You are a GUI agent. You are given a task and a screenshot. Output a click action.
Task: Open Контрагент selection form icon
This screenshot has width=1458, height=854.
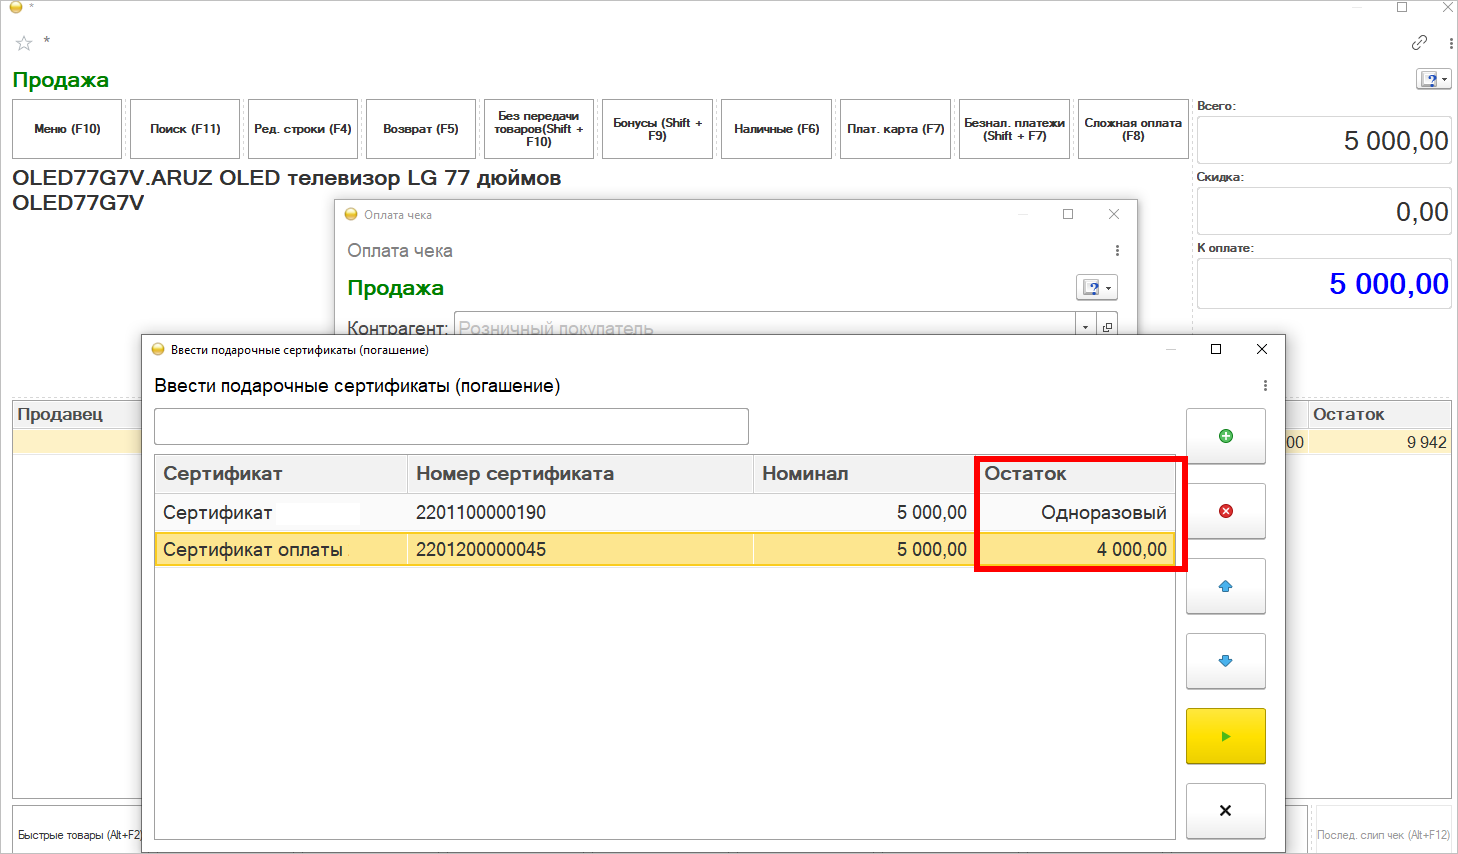click(x=1107, y=327)
